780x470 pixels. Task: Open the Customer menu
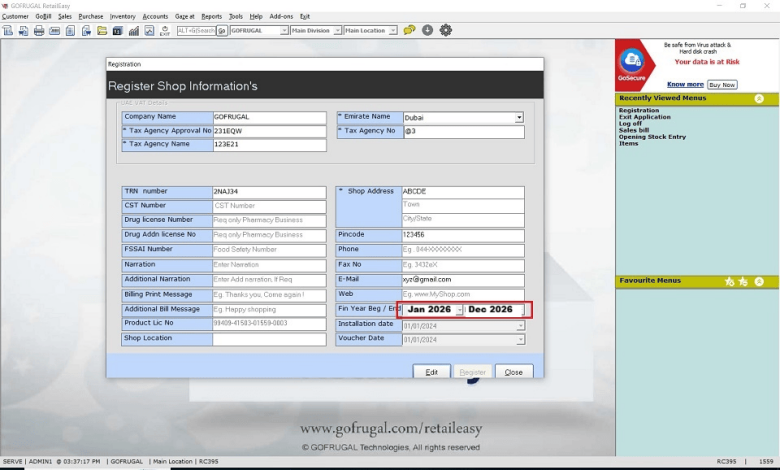[x=15, y=16]
